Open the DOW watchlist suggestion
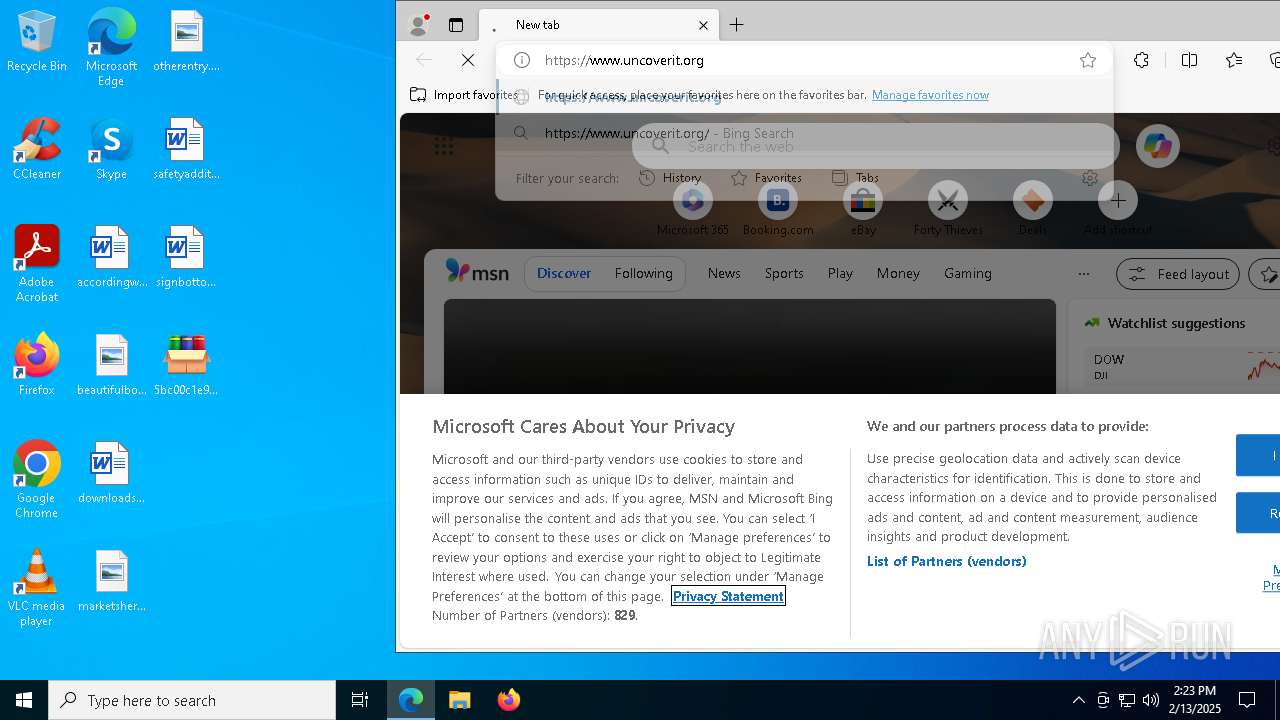The width and height of the screenshot is (1280, 720). pyautogui.click(x=1180, y=367)
